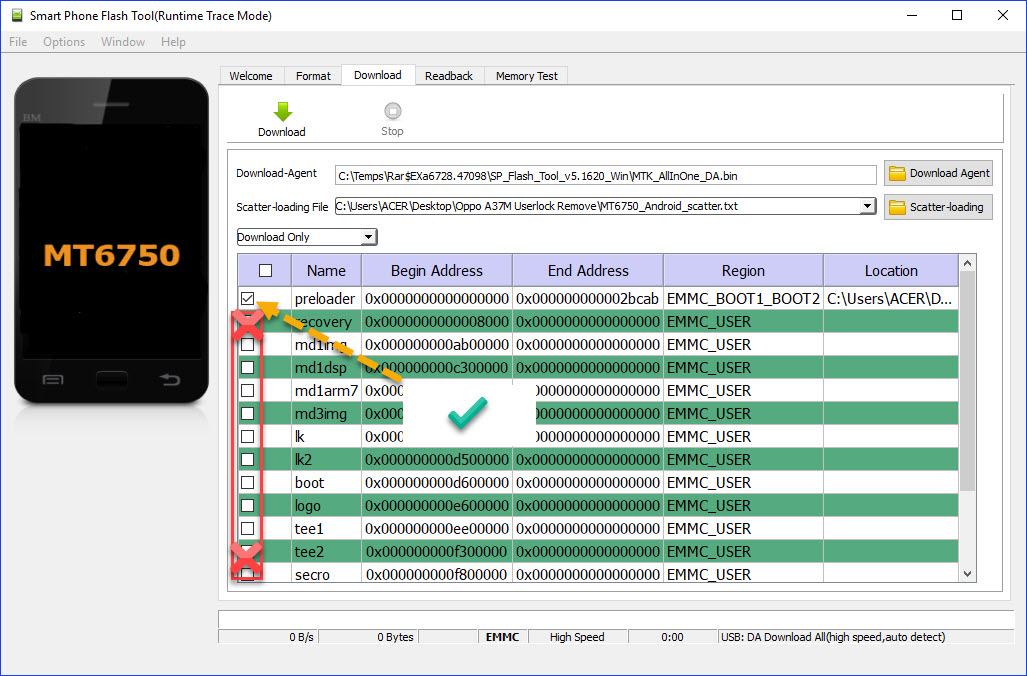This screenshot has width=1027, height=676.
Task: Toggle the select-all header checkbox
Action: click(265, 271)
